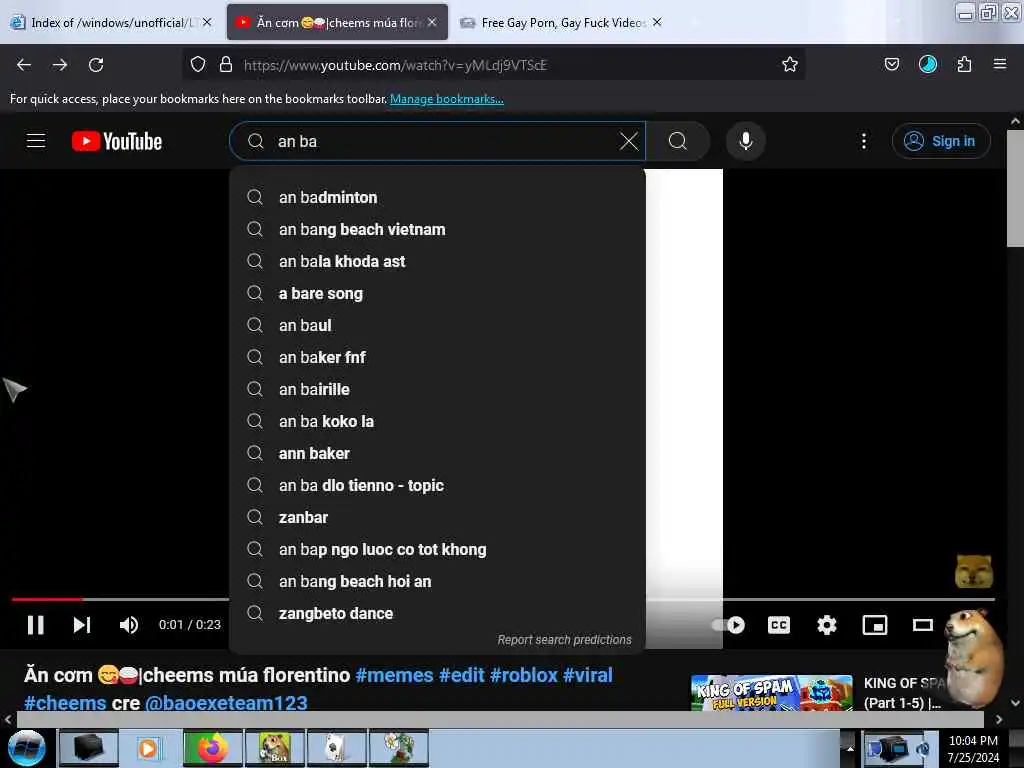Choose suggestion 'ann baker'
Image resolution: width=1024 pixels, height=768 pixels.
pos(437,453)
